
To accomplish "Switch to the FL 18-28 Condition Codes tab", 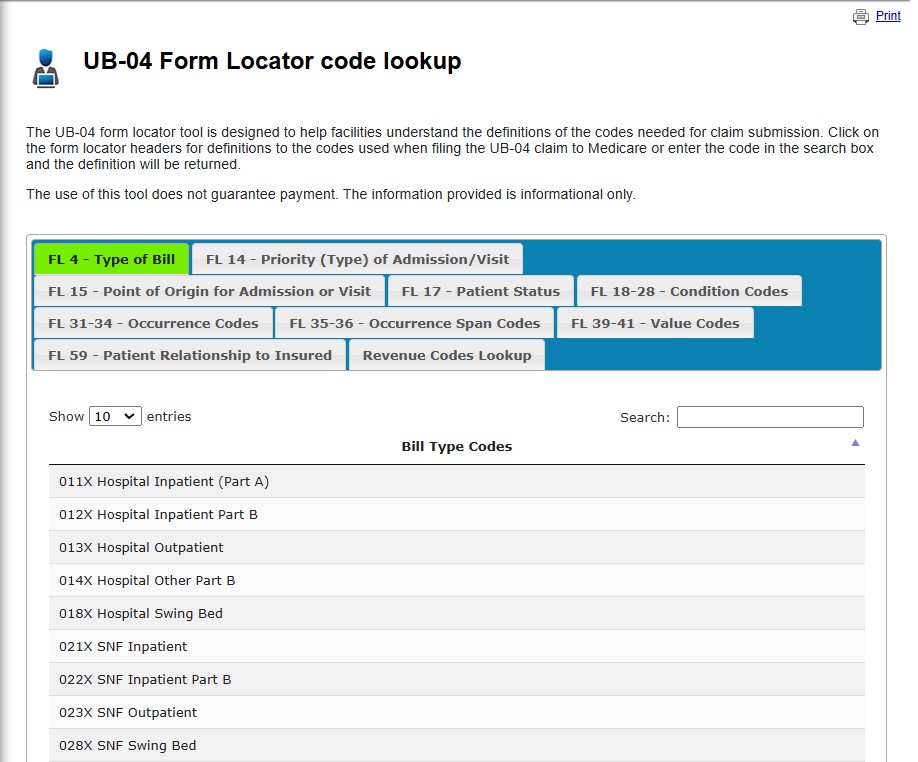I will (688, 290).
